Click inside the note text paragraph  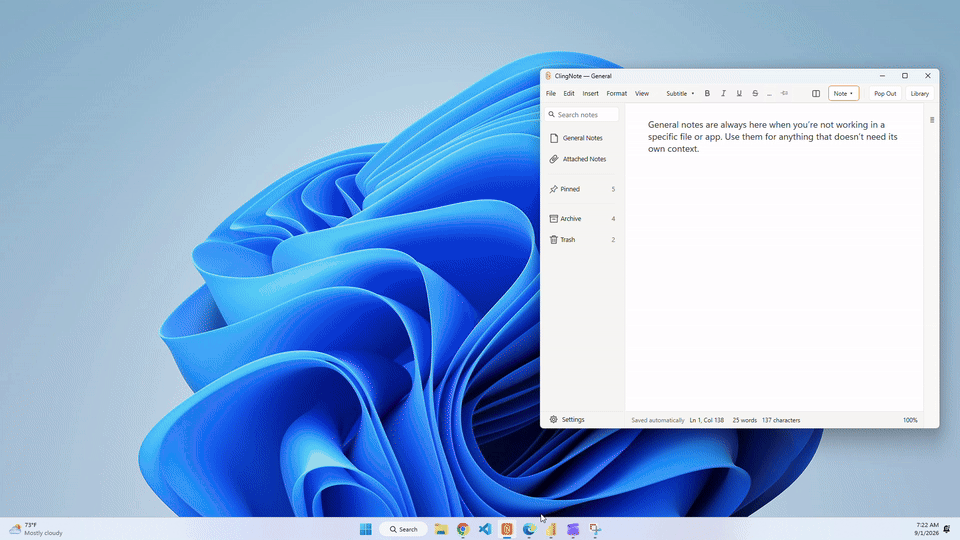773,137
